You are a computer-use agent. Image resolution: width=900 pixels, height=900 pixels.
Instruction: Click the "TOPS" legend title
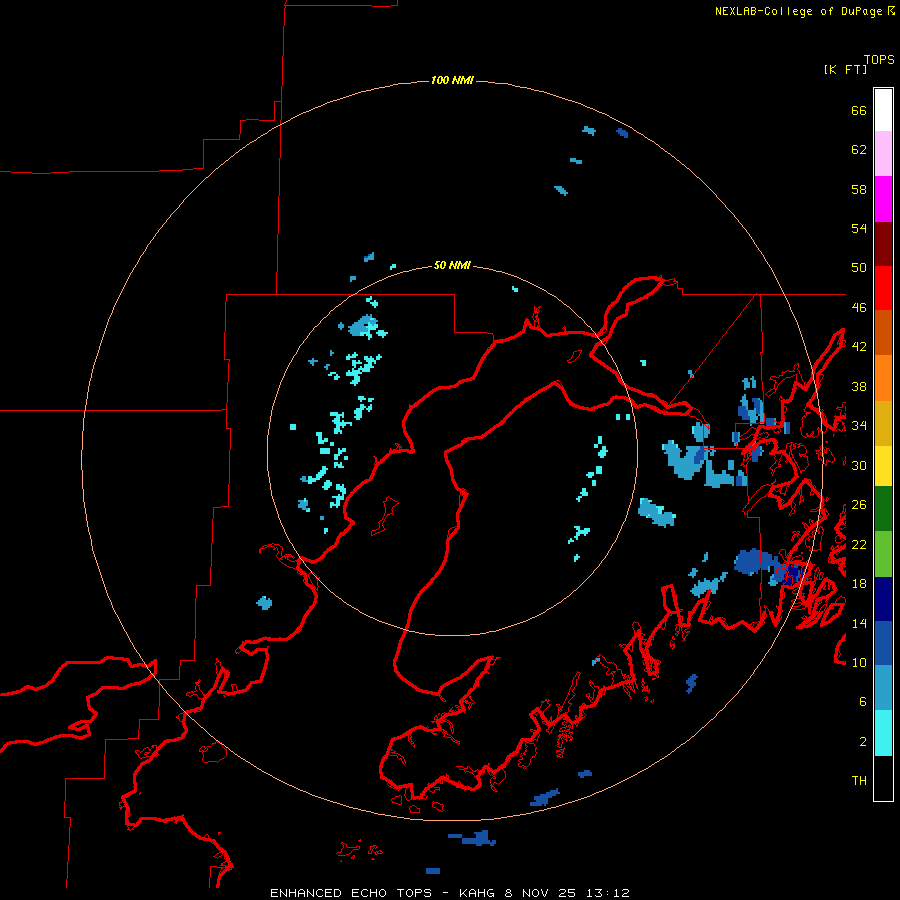(x=879, y=59)
